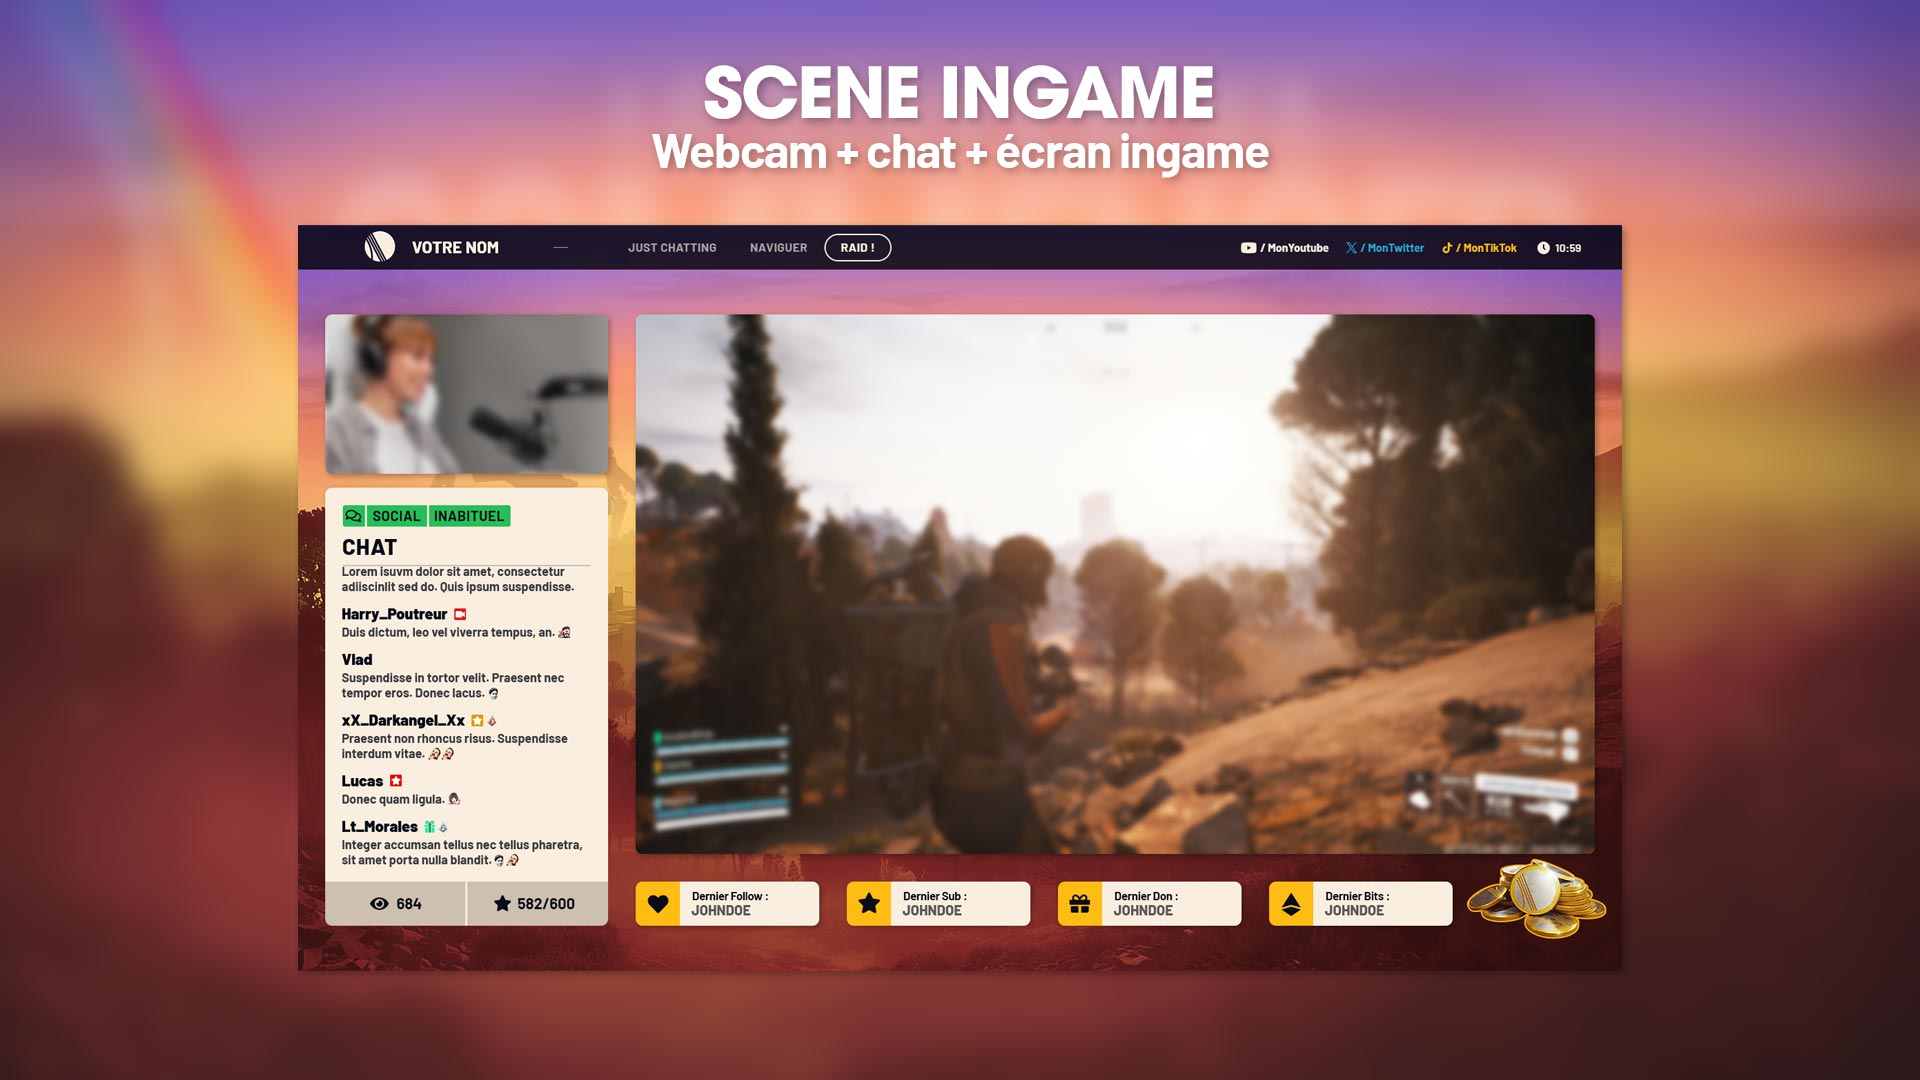Open the / MonTwitter link
The image size is (1920, 1080).
pos(1392,248)
